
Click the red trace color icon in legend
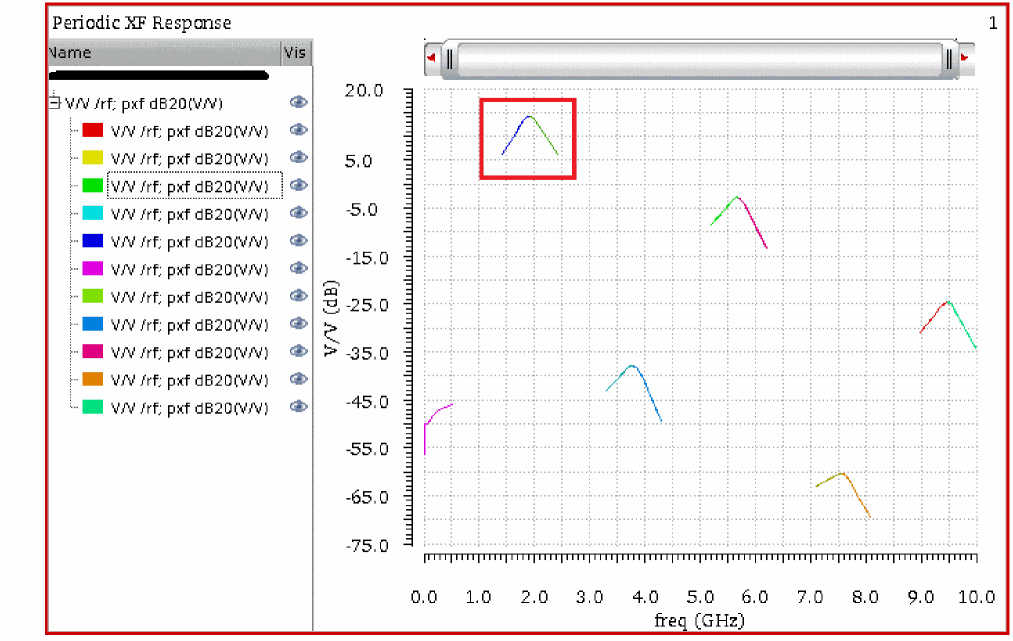(x=93, y=130)
